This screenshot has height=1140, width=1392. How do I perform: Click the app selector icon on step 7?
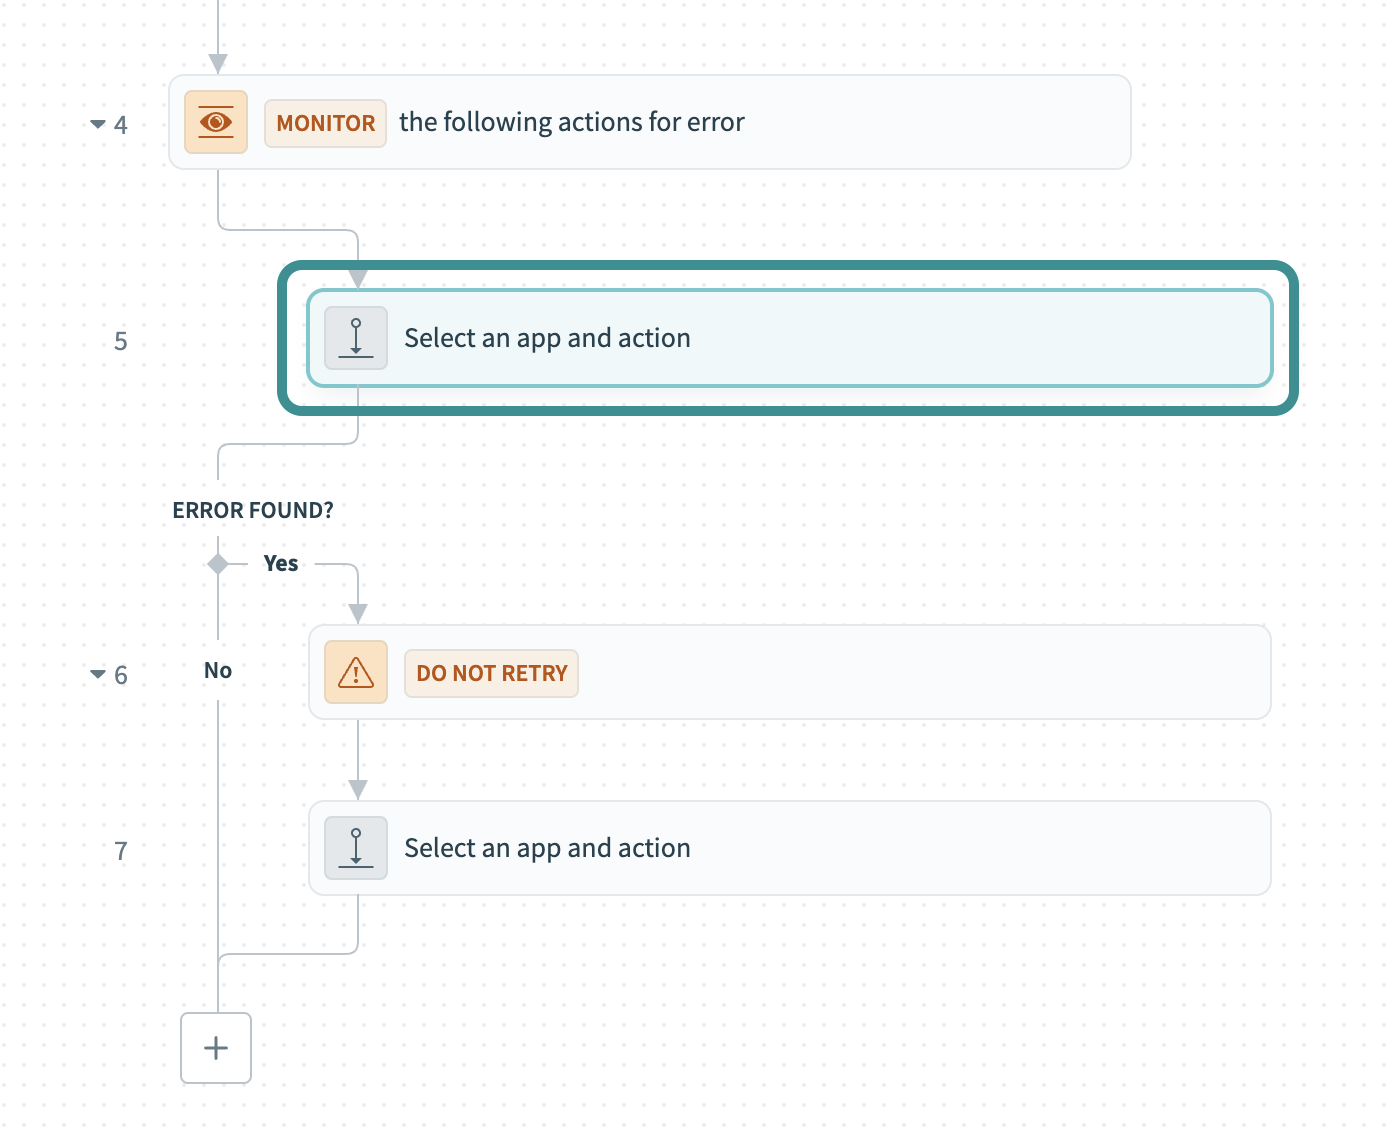355,848
